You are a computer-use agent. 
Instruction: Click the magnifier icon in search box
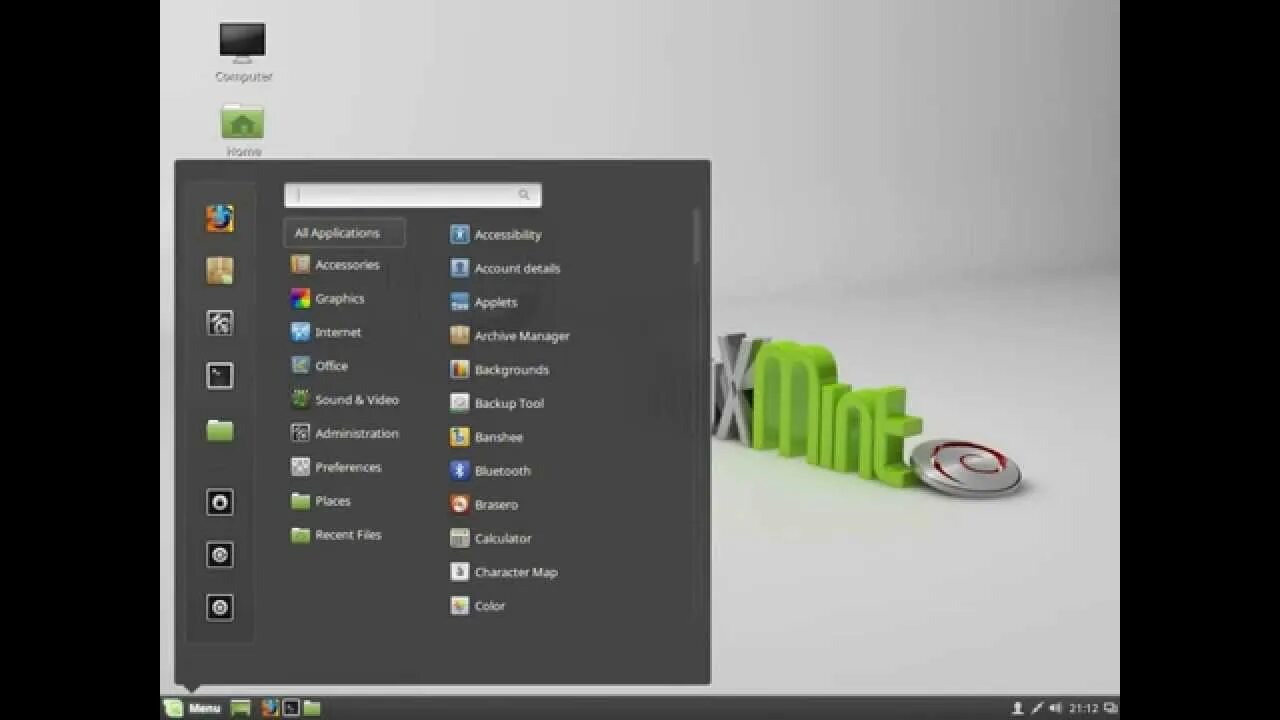point(524,195)
